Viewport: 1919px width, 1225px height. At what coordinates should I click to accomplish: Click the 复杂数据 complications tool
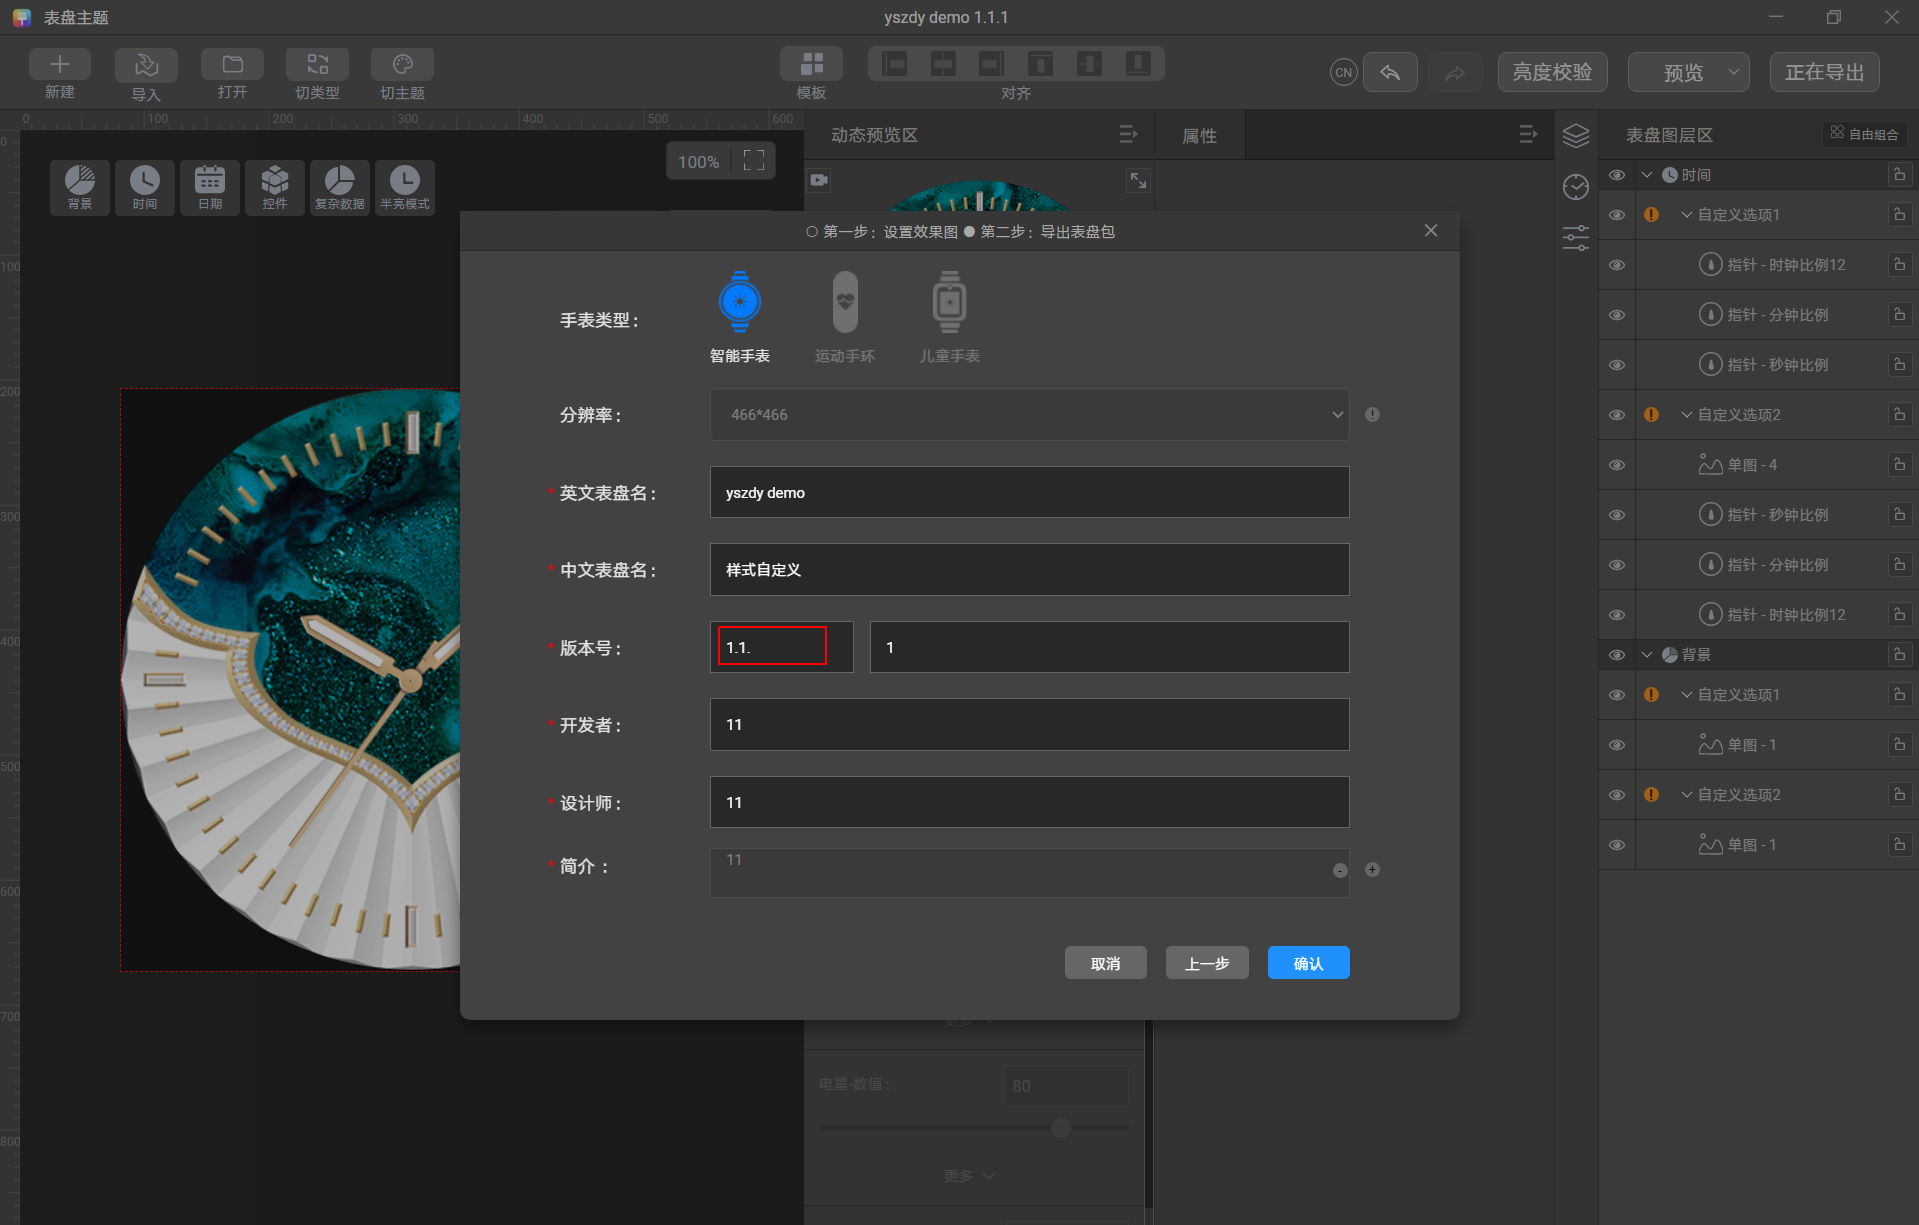click(339, 186)
